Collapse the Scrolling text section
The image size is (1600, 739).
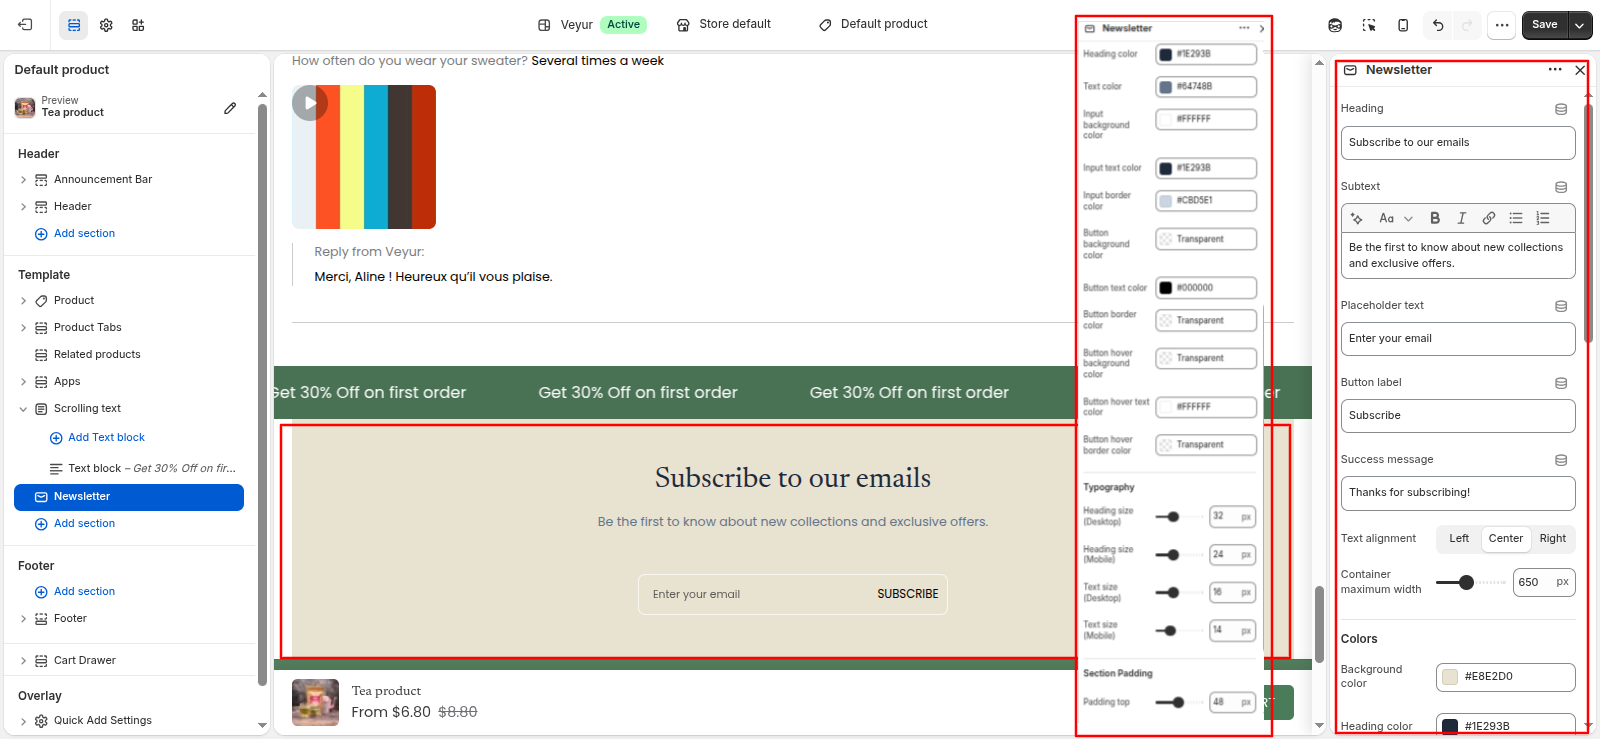[23, 409]
